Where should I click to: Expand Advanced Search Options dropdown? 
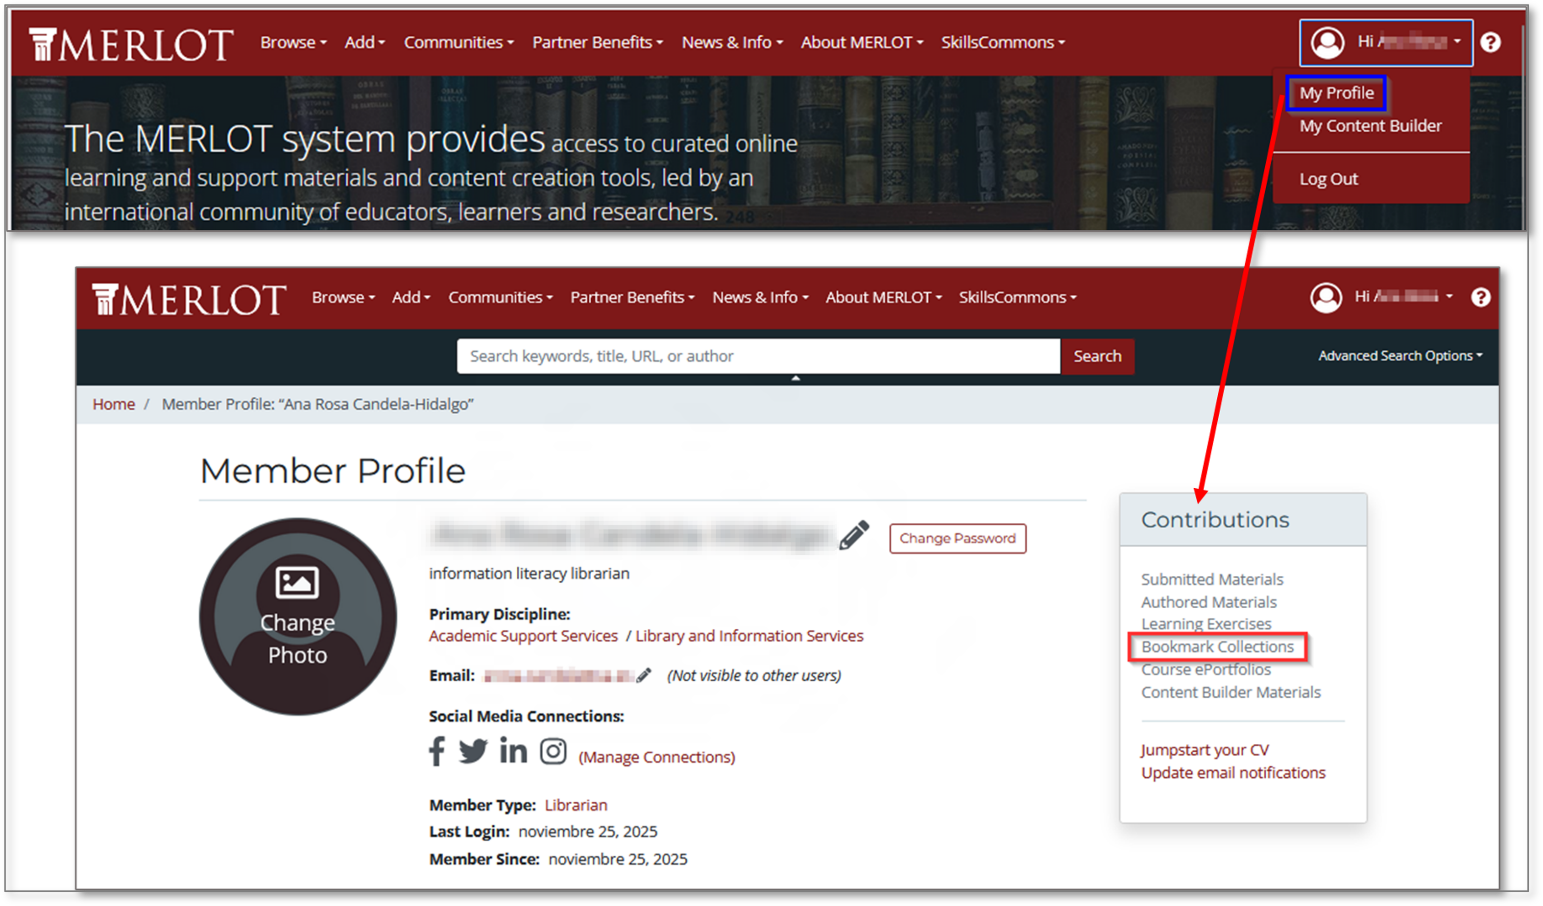click(1399, 356)
